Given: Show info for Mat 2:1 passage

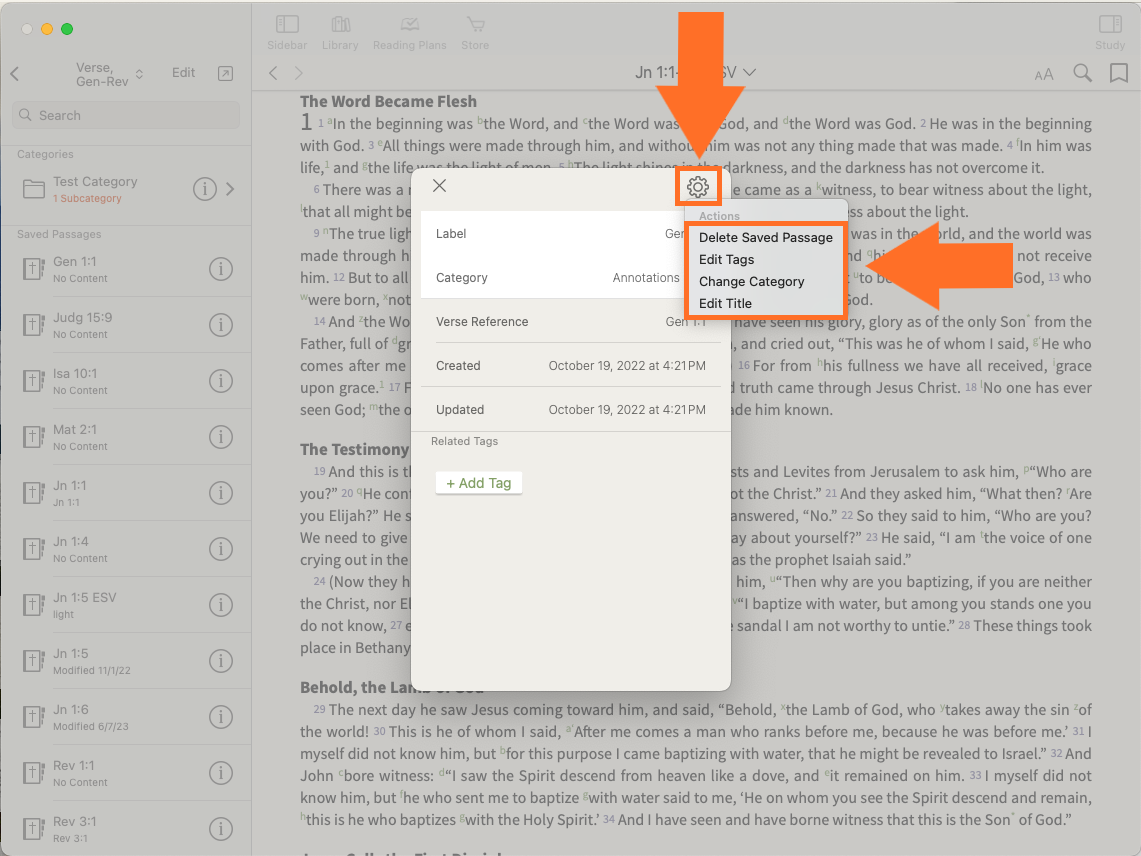Looking at the screenshot, I should tap(220, 437).
